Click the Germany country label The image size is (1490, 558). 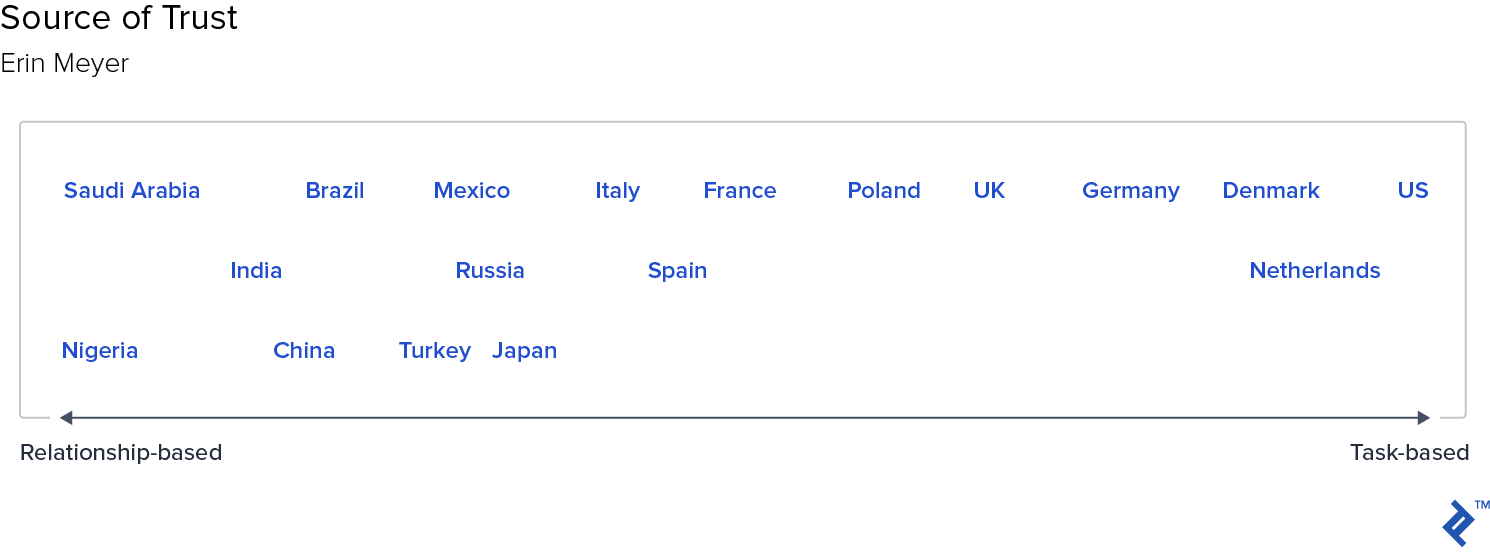coord(1131,191)
